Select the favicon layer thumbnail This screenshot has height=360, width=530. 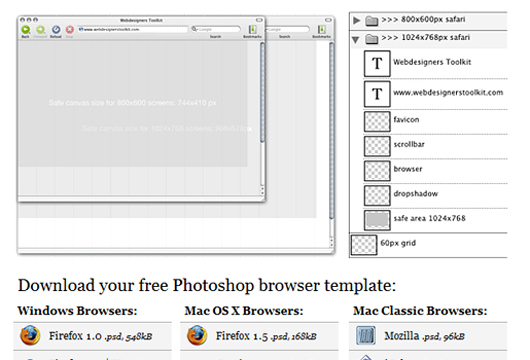coord(377,122)
